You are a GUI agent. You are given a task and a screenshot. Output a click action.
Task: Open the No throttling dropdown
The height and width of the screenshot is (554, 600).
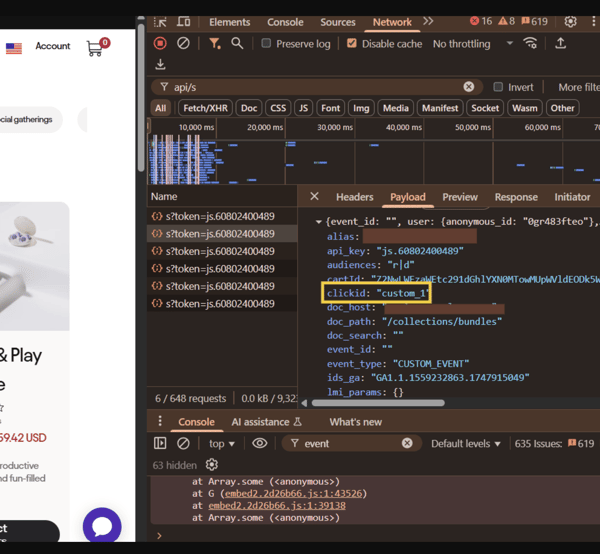473,44
